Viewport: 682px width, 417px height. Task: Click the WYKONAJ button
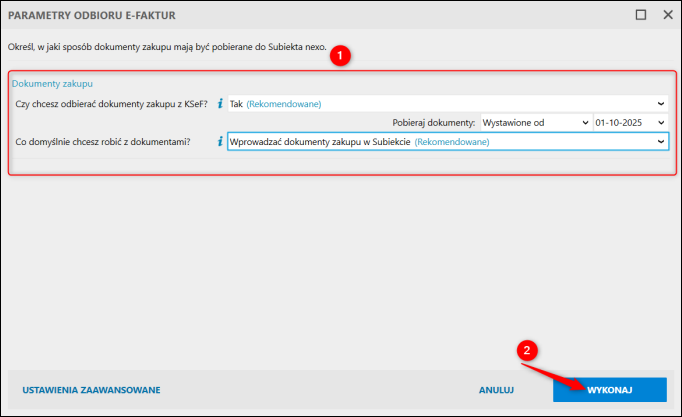(610, 390)
